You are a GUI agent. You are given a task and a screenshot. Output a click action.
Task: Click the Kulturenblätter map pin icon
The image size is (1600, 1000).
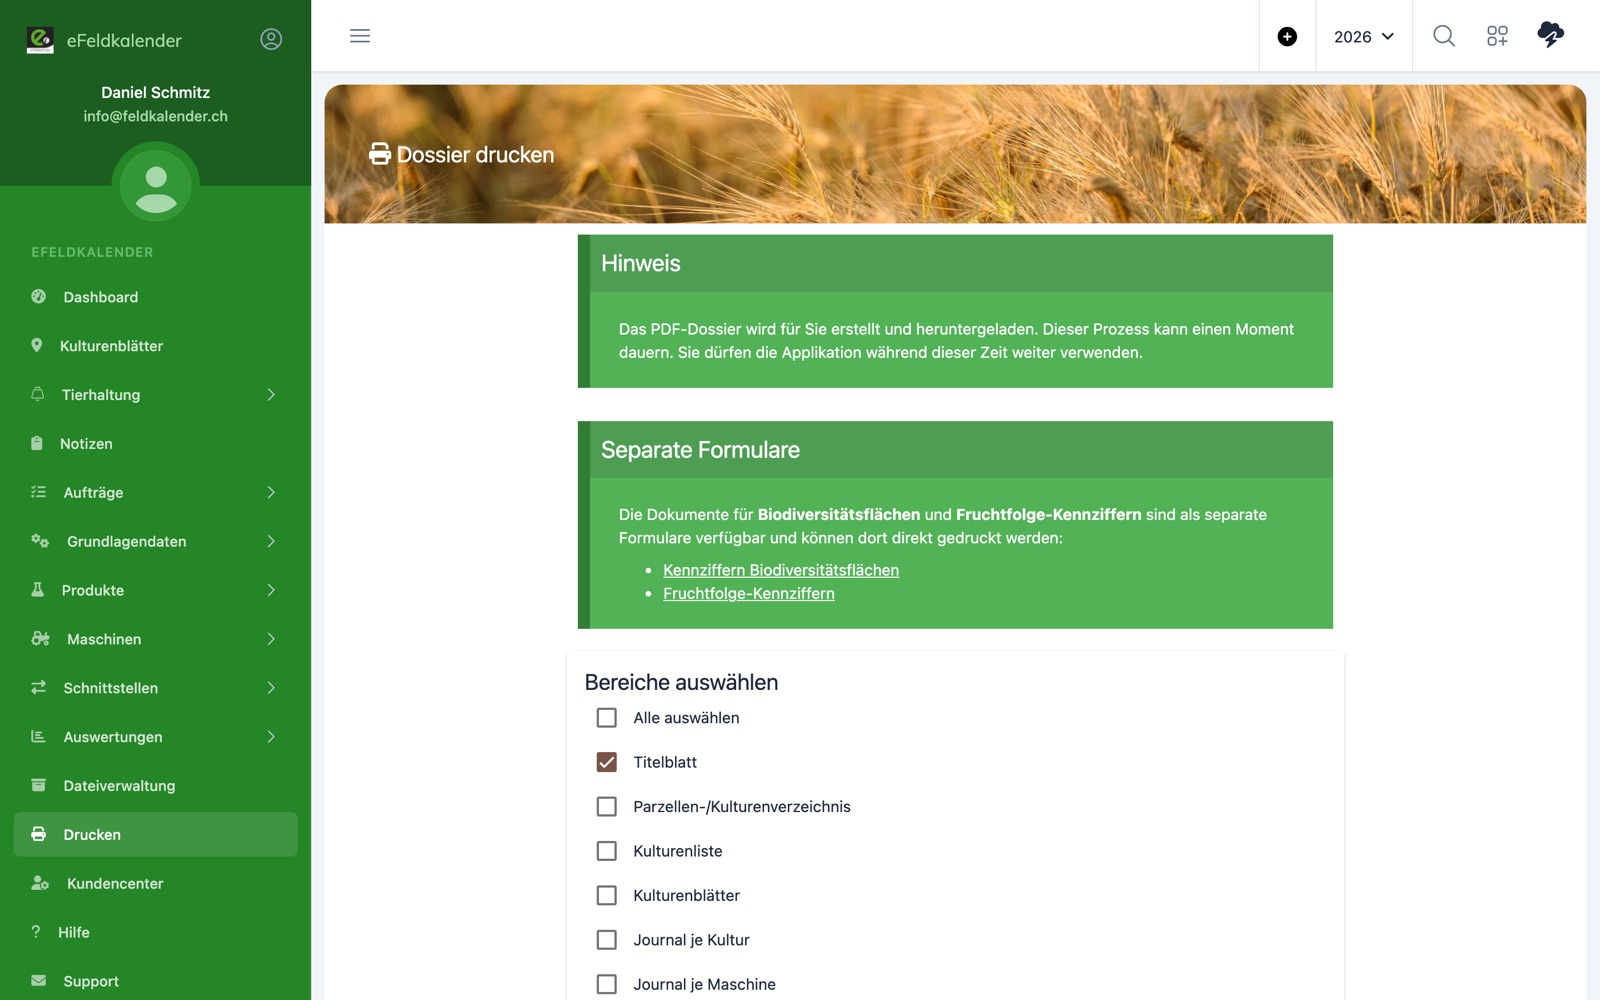[x=37, y=345]
